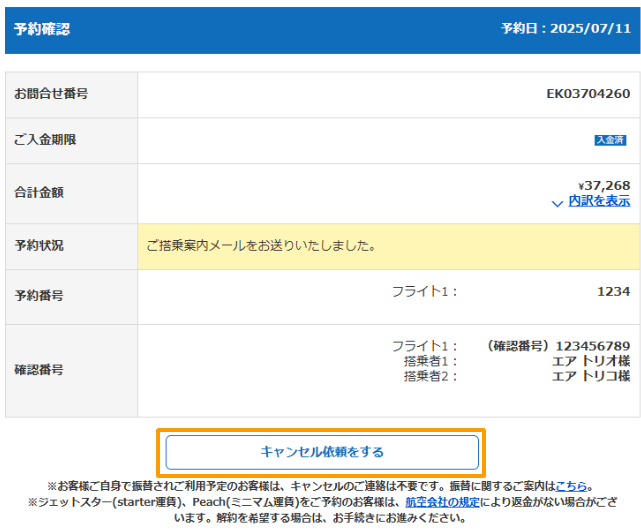Click the chevron arrow beside 内訳を表示
Image resolution: width=641 pixels, height=531 pixels.
click(x=558, y=202)
